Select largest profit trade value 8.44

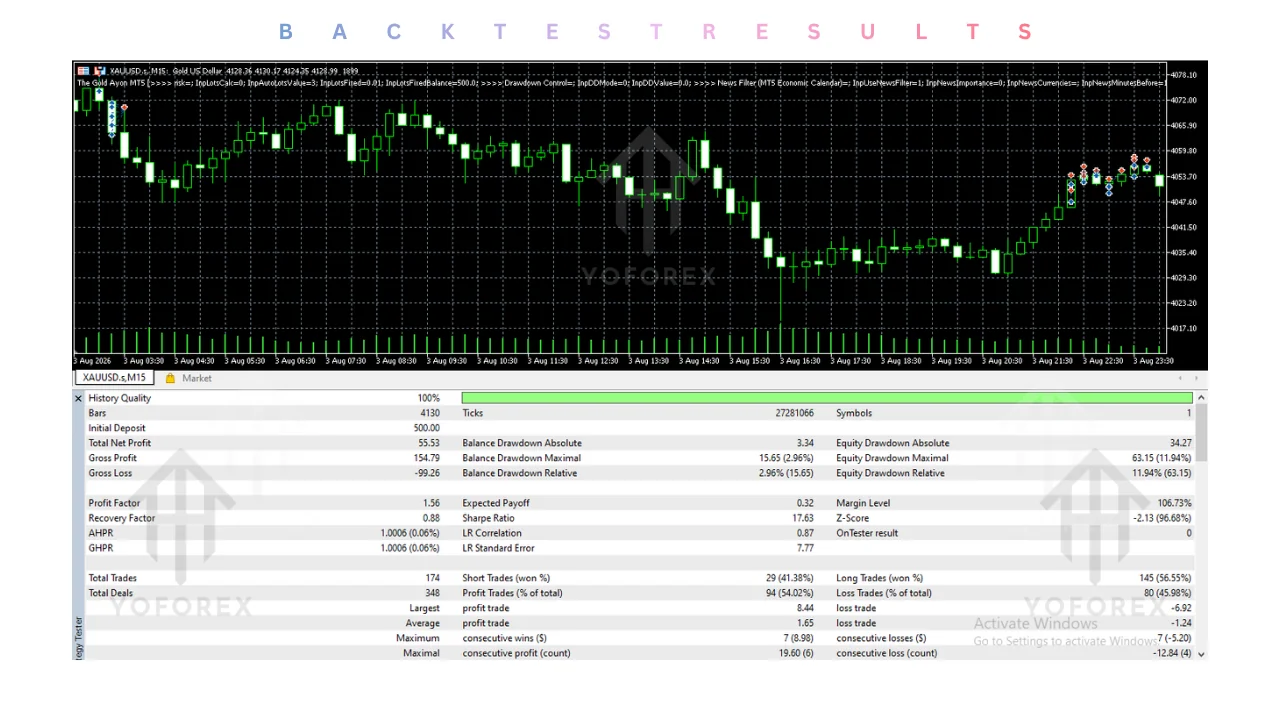pyautogui.click(x=805, y=608)
